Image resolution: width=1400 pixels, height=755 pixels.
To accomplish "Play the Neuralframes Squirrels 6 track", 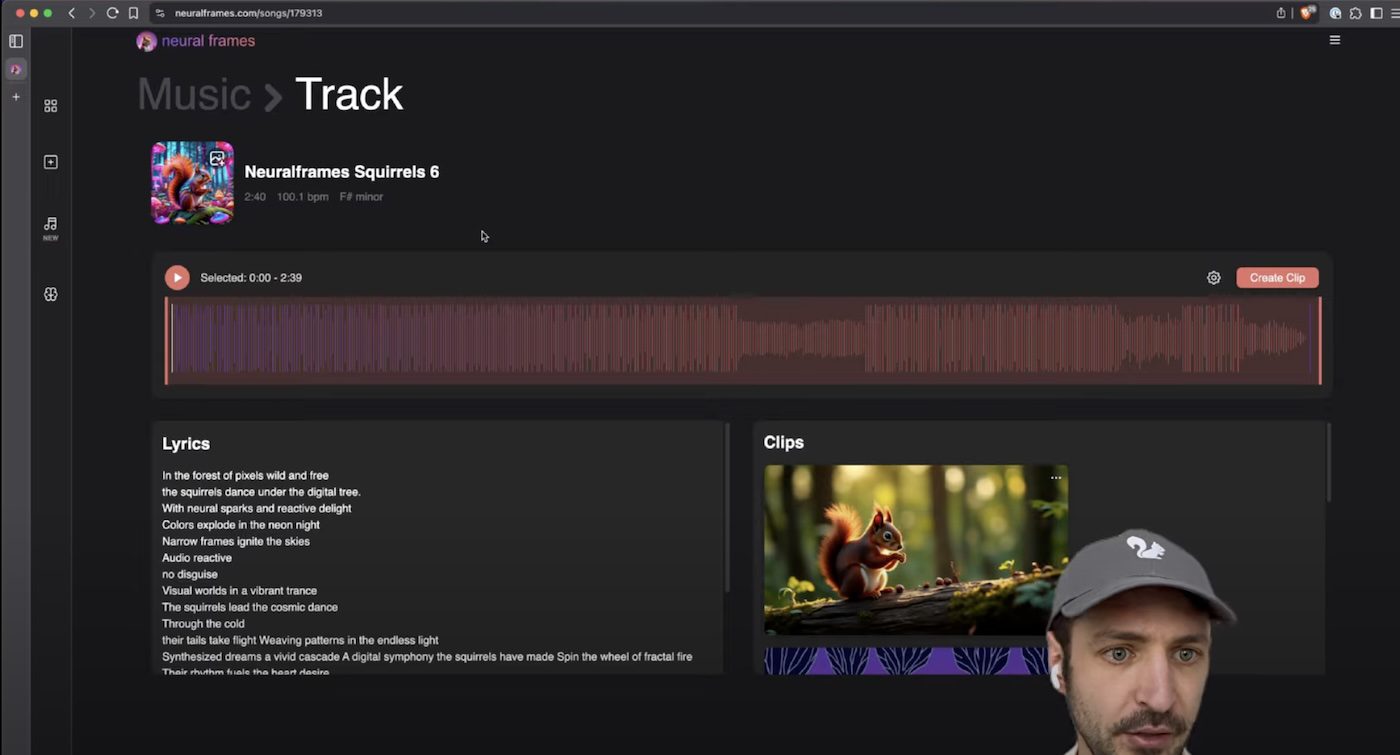I will click(x=177, y=278).
